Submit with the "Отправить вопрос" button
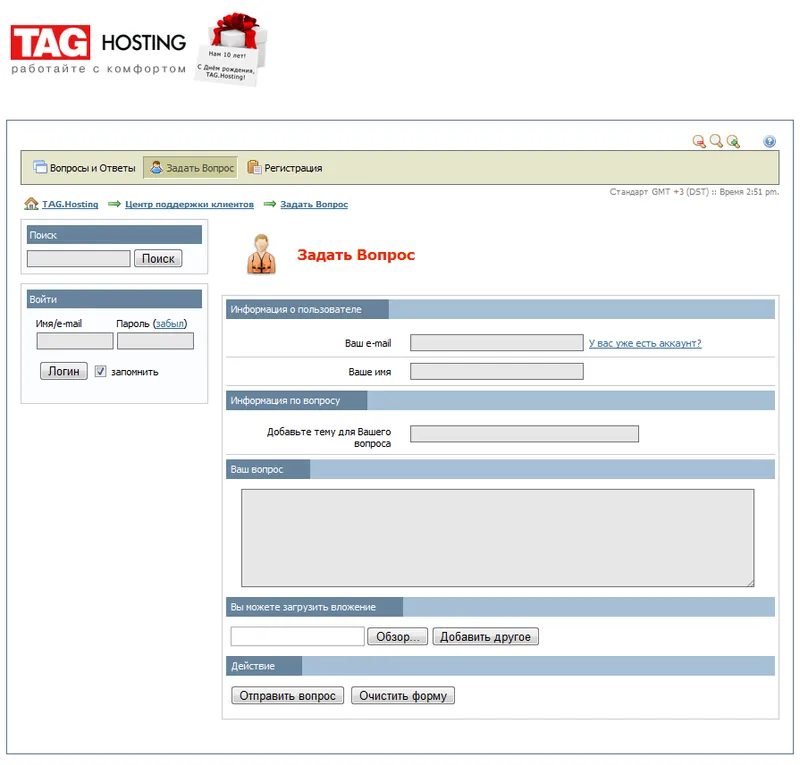Image resolution: width=800 pixels, height=765 pixels. (x=288, y=696)
